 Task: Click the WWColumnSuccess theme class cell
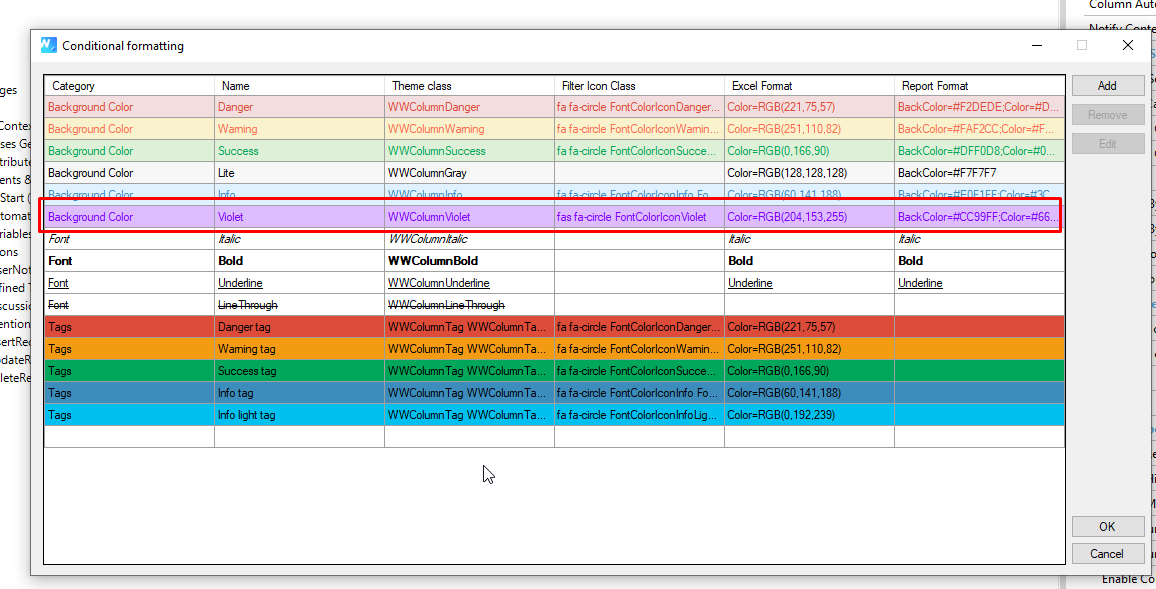(x=469, y=151)
